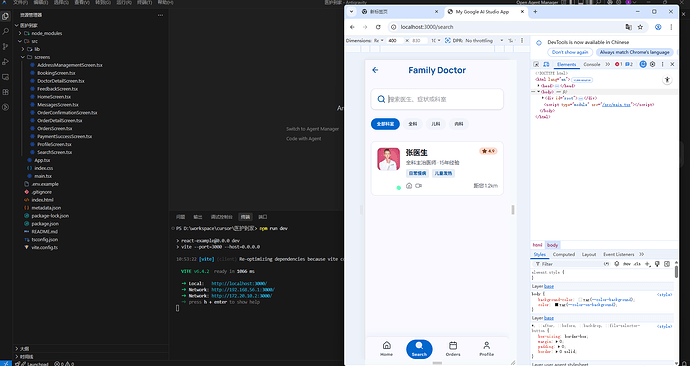Open Run and Debug in the activity bar
Screen dimensions: 690x366
pyautogui.click(x=5, y=62)
